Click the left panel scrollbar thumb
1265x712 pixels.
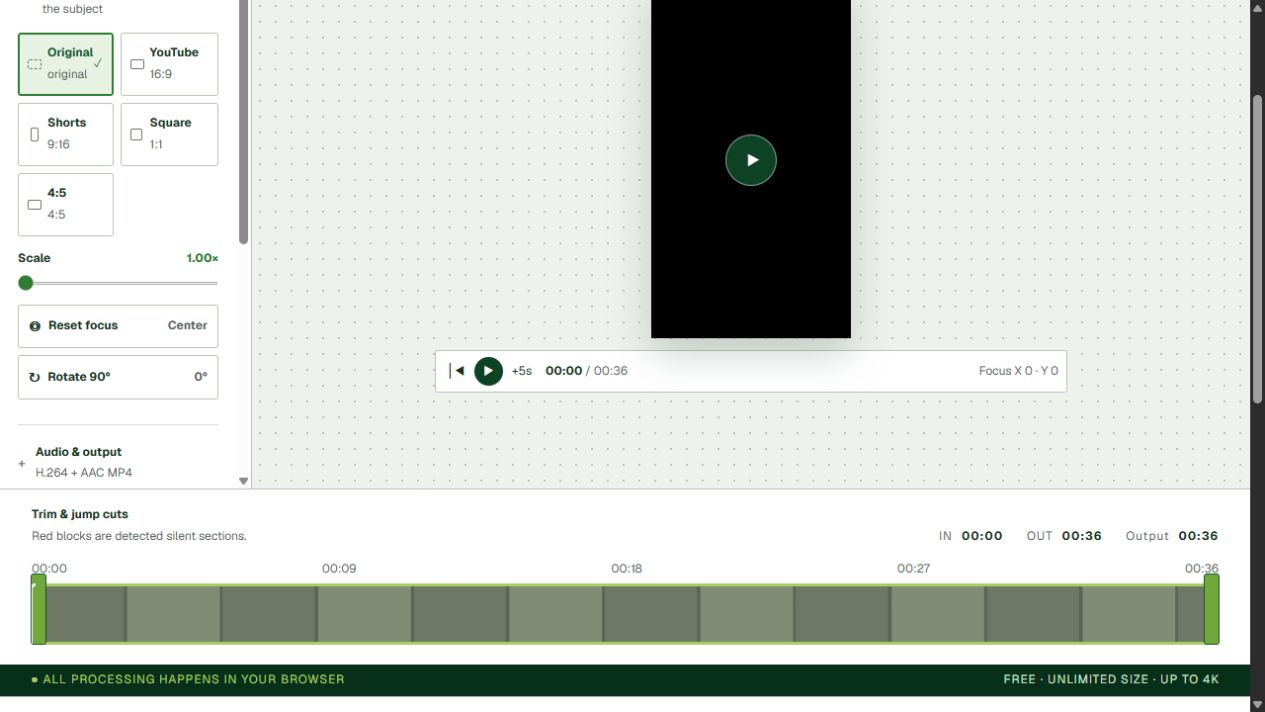[244, 120]
